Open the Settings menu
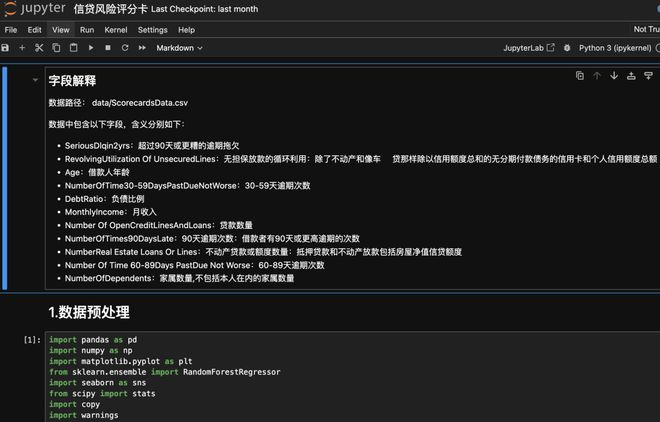Screen dimensions: 660x422 (152, 30)
